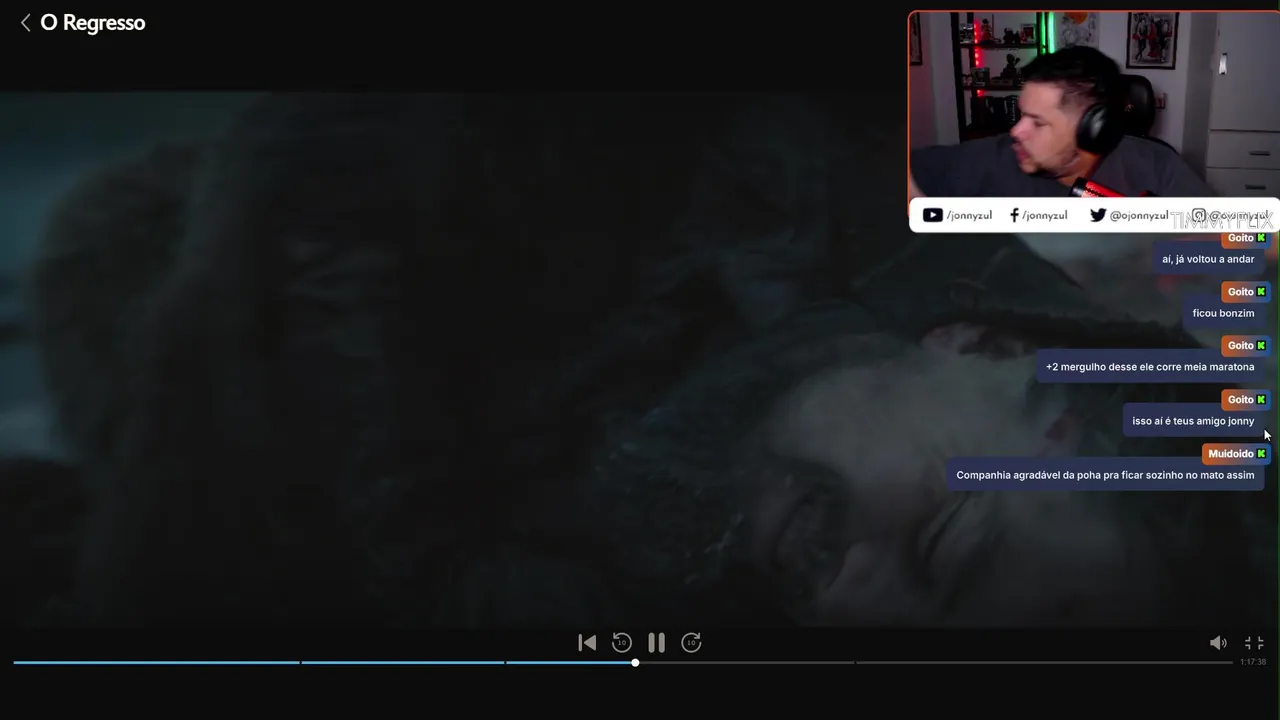The height and width of the screenshot is (720, 1280).
Task: Click the chat message about meia maratona
Action: point(1150,367)
